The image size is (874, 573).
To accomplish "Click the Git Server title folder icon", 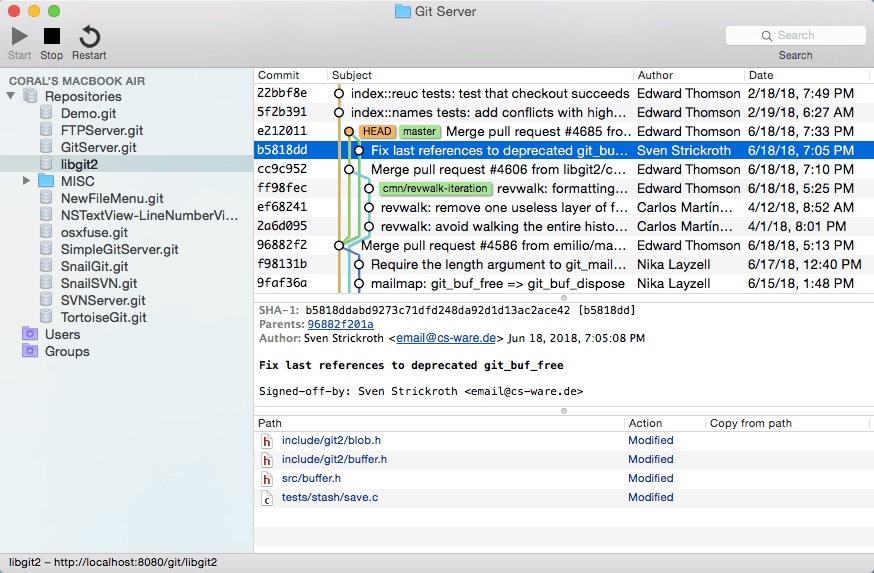I will pos(402,11).
